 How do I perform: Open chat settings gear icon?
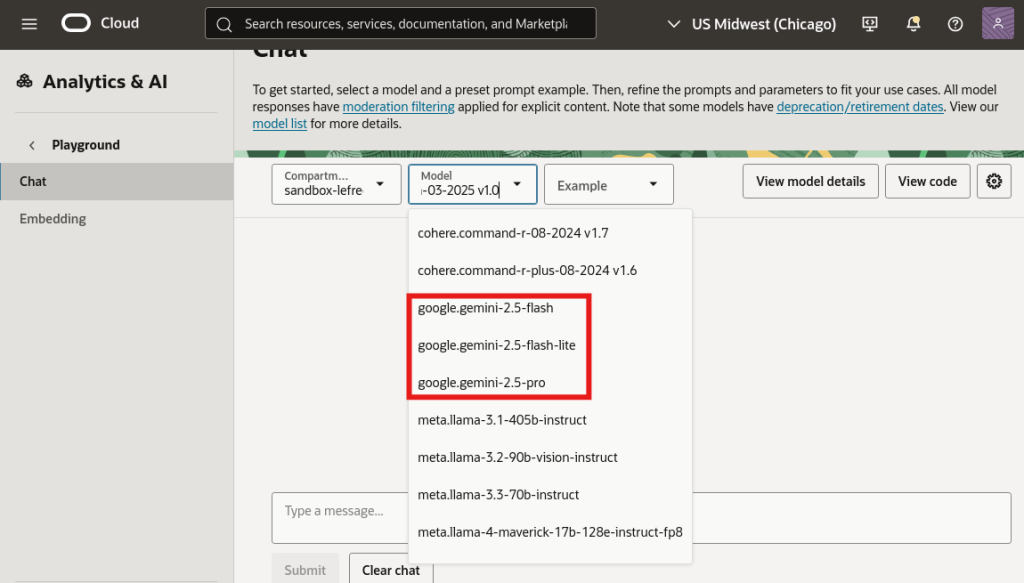tap(994, 181)
